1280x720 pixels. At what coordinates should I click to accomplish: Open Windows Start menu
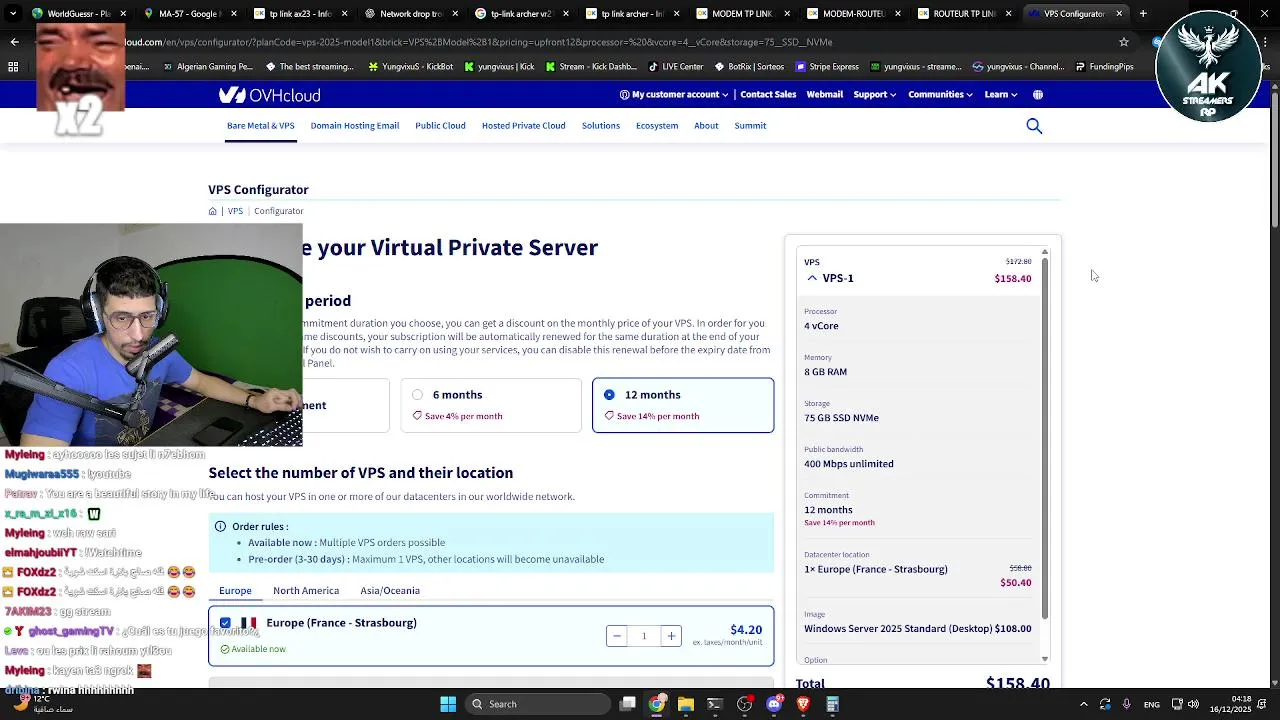(x=448, y=704)
